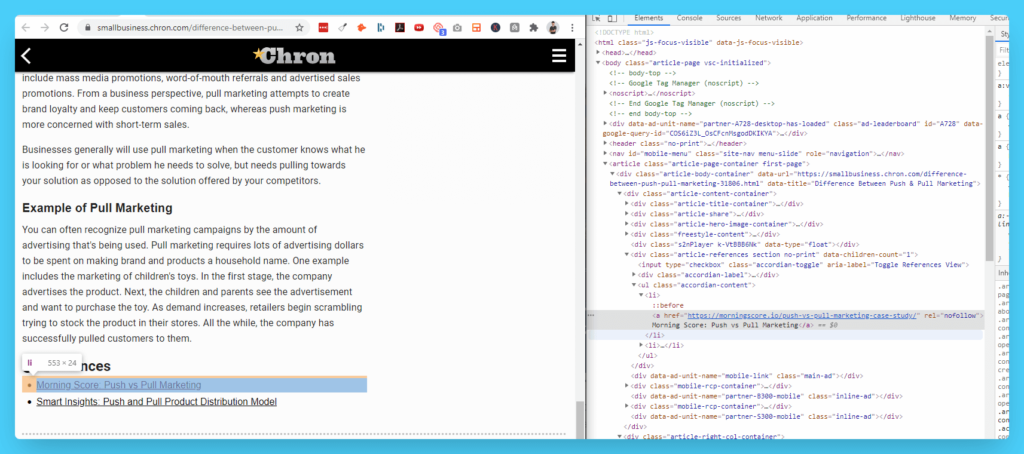
Task: Bookmark this page with the star icon
Action: pyautogui.click(x=299, y=27)
